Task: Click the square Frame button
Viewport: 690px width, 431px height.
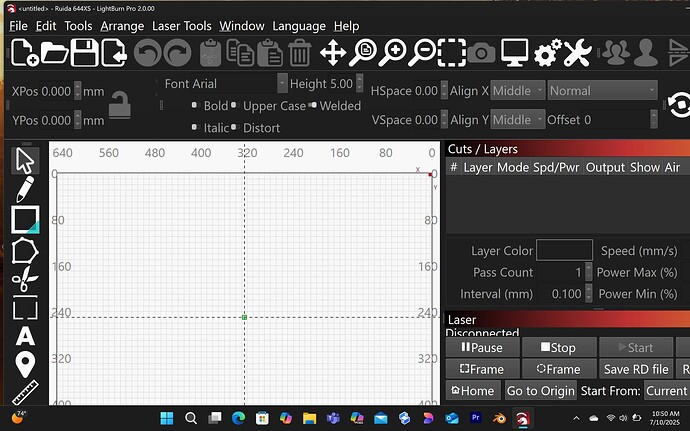Action: pos(483,369)
